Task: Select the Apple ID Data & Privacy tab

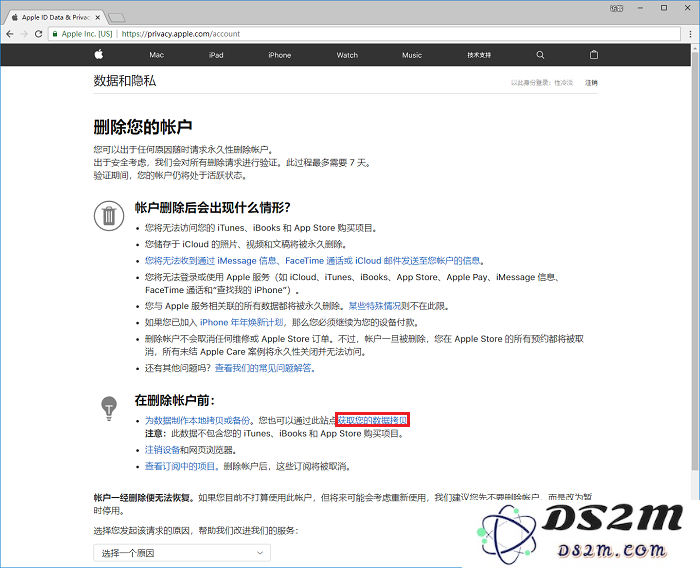Action: point(54,17)
